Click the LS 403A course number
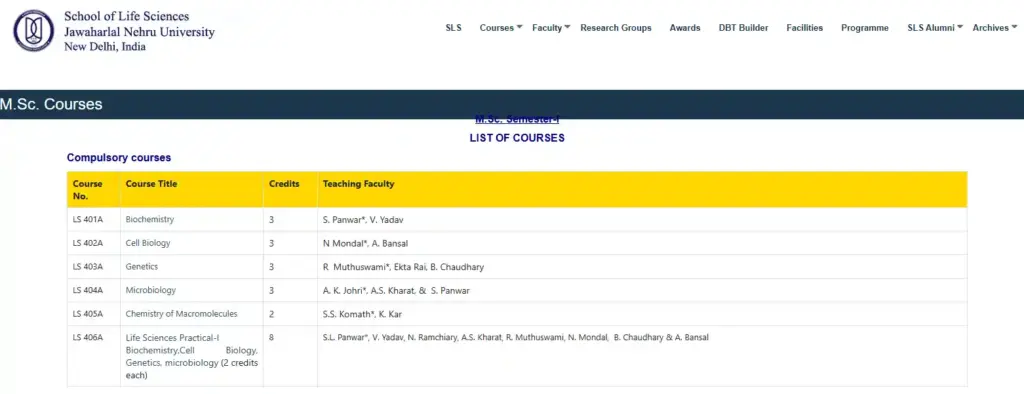This screenshot has height=394, width=1024. [x=88, y=267]
